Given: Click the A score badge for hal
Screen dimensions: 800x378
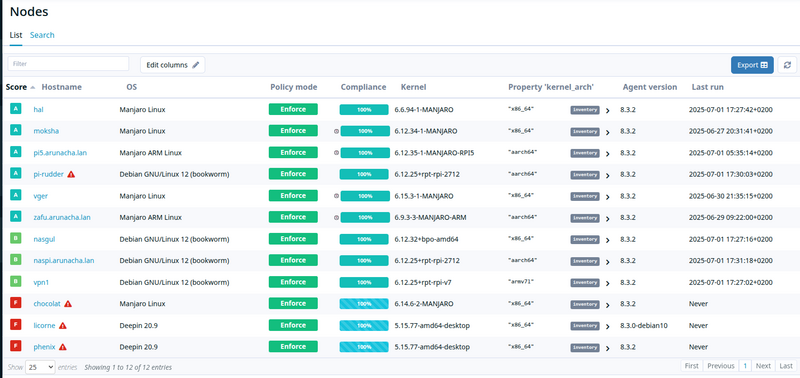Looking at the screenshot, I should click(x=15, y=109).
